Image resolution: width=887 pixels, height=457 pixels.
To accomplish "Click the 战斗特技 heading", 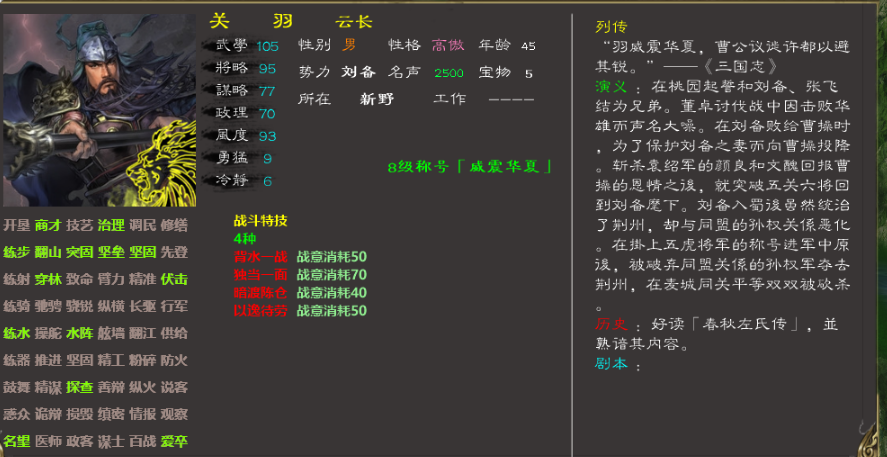I will (260, 221).
